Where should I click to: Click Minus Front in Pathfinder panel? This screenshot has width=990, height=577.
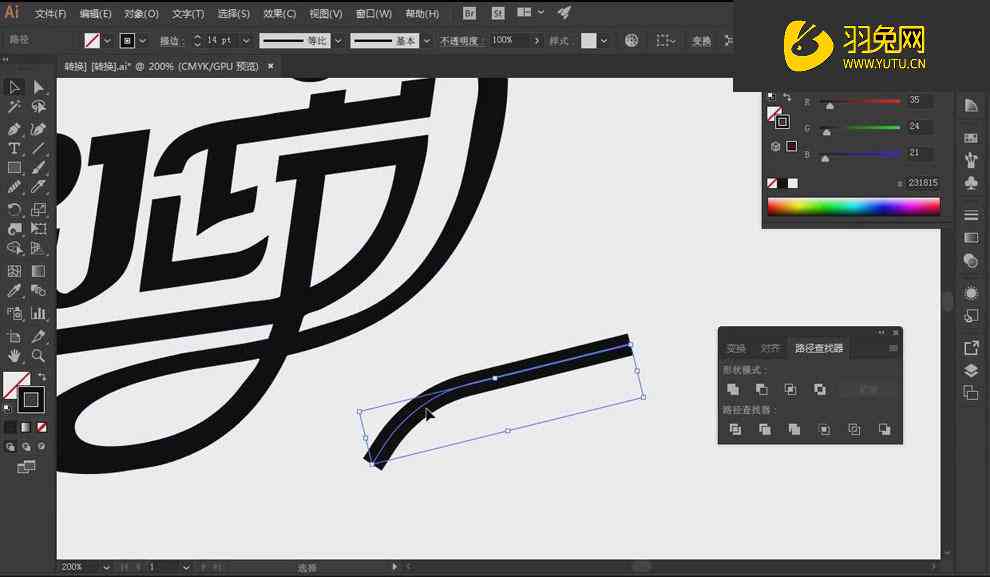click(x=762, y=390)
